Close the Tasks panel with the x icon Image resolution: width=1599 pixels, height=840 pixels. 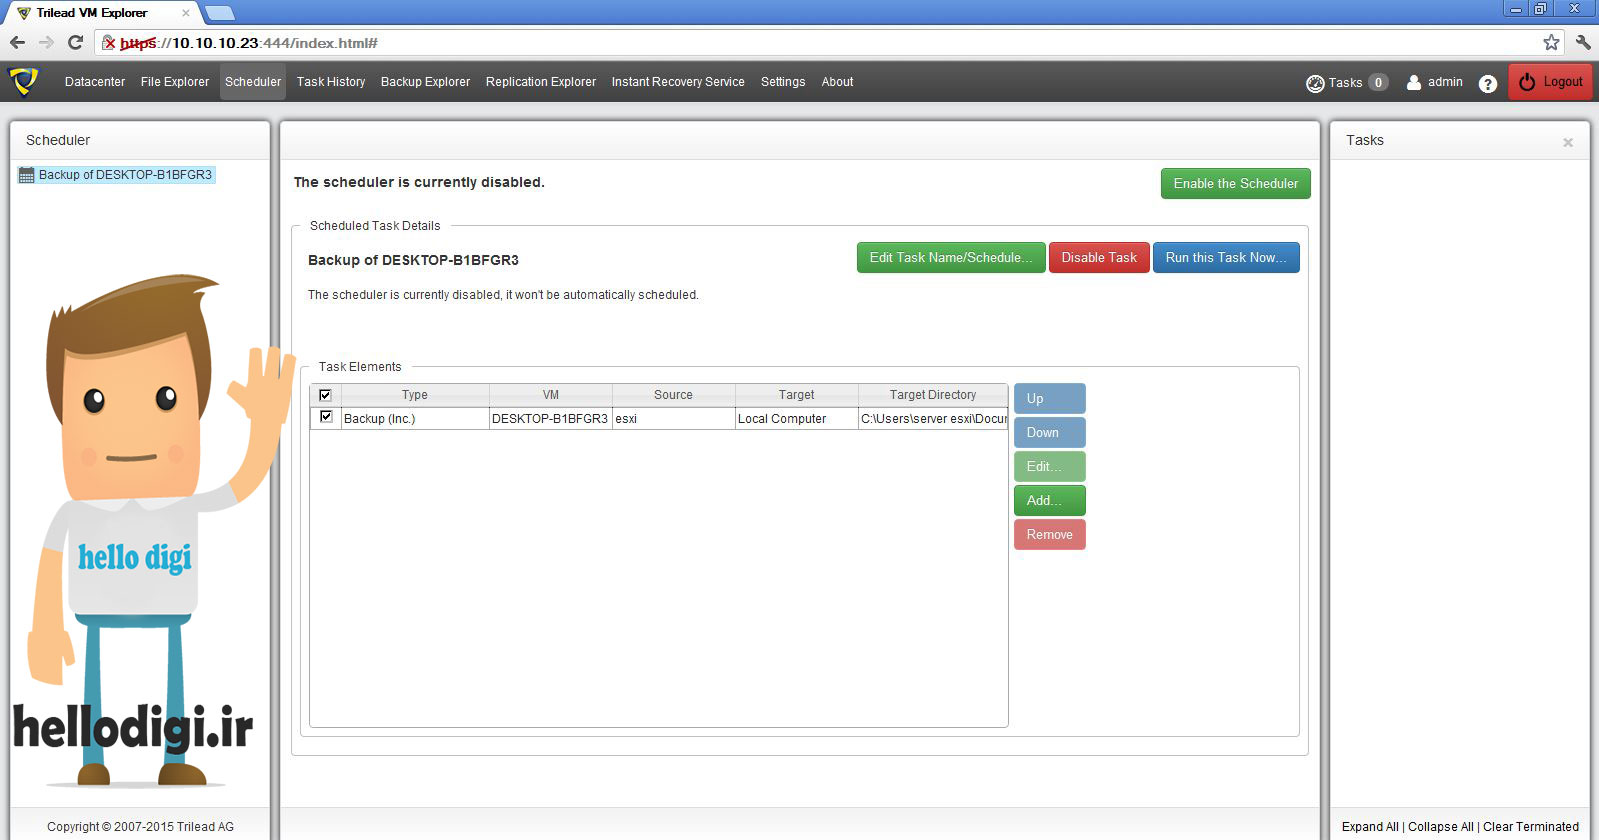point(1568,142)
